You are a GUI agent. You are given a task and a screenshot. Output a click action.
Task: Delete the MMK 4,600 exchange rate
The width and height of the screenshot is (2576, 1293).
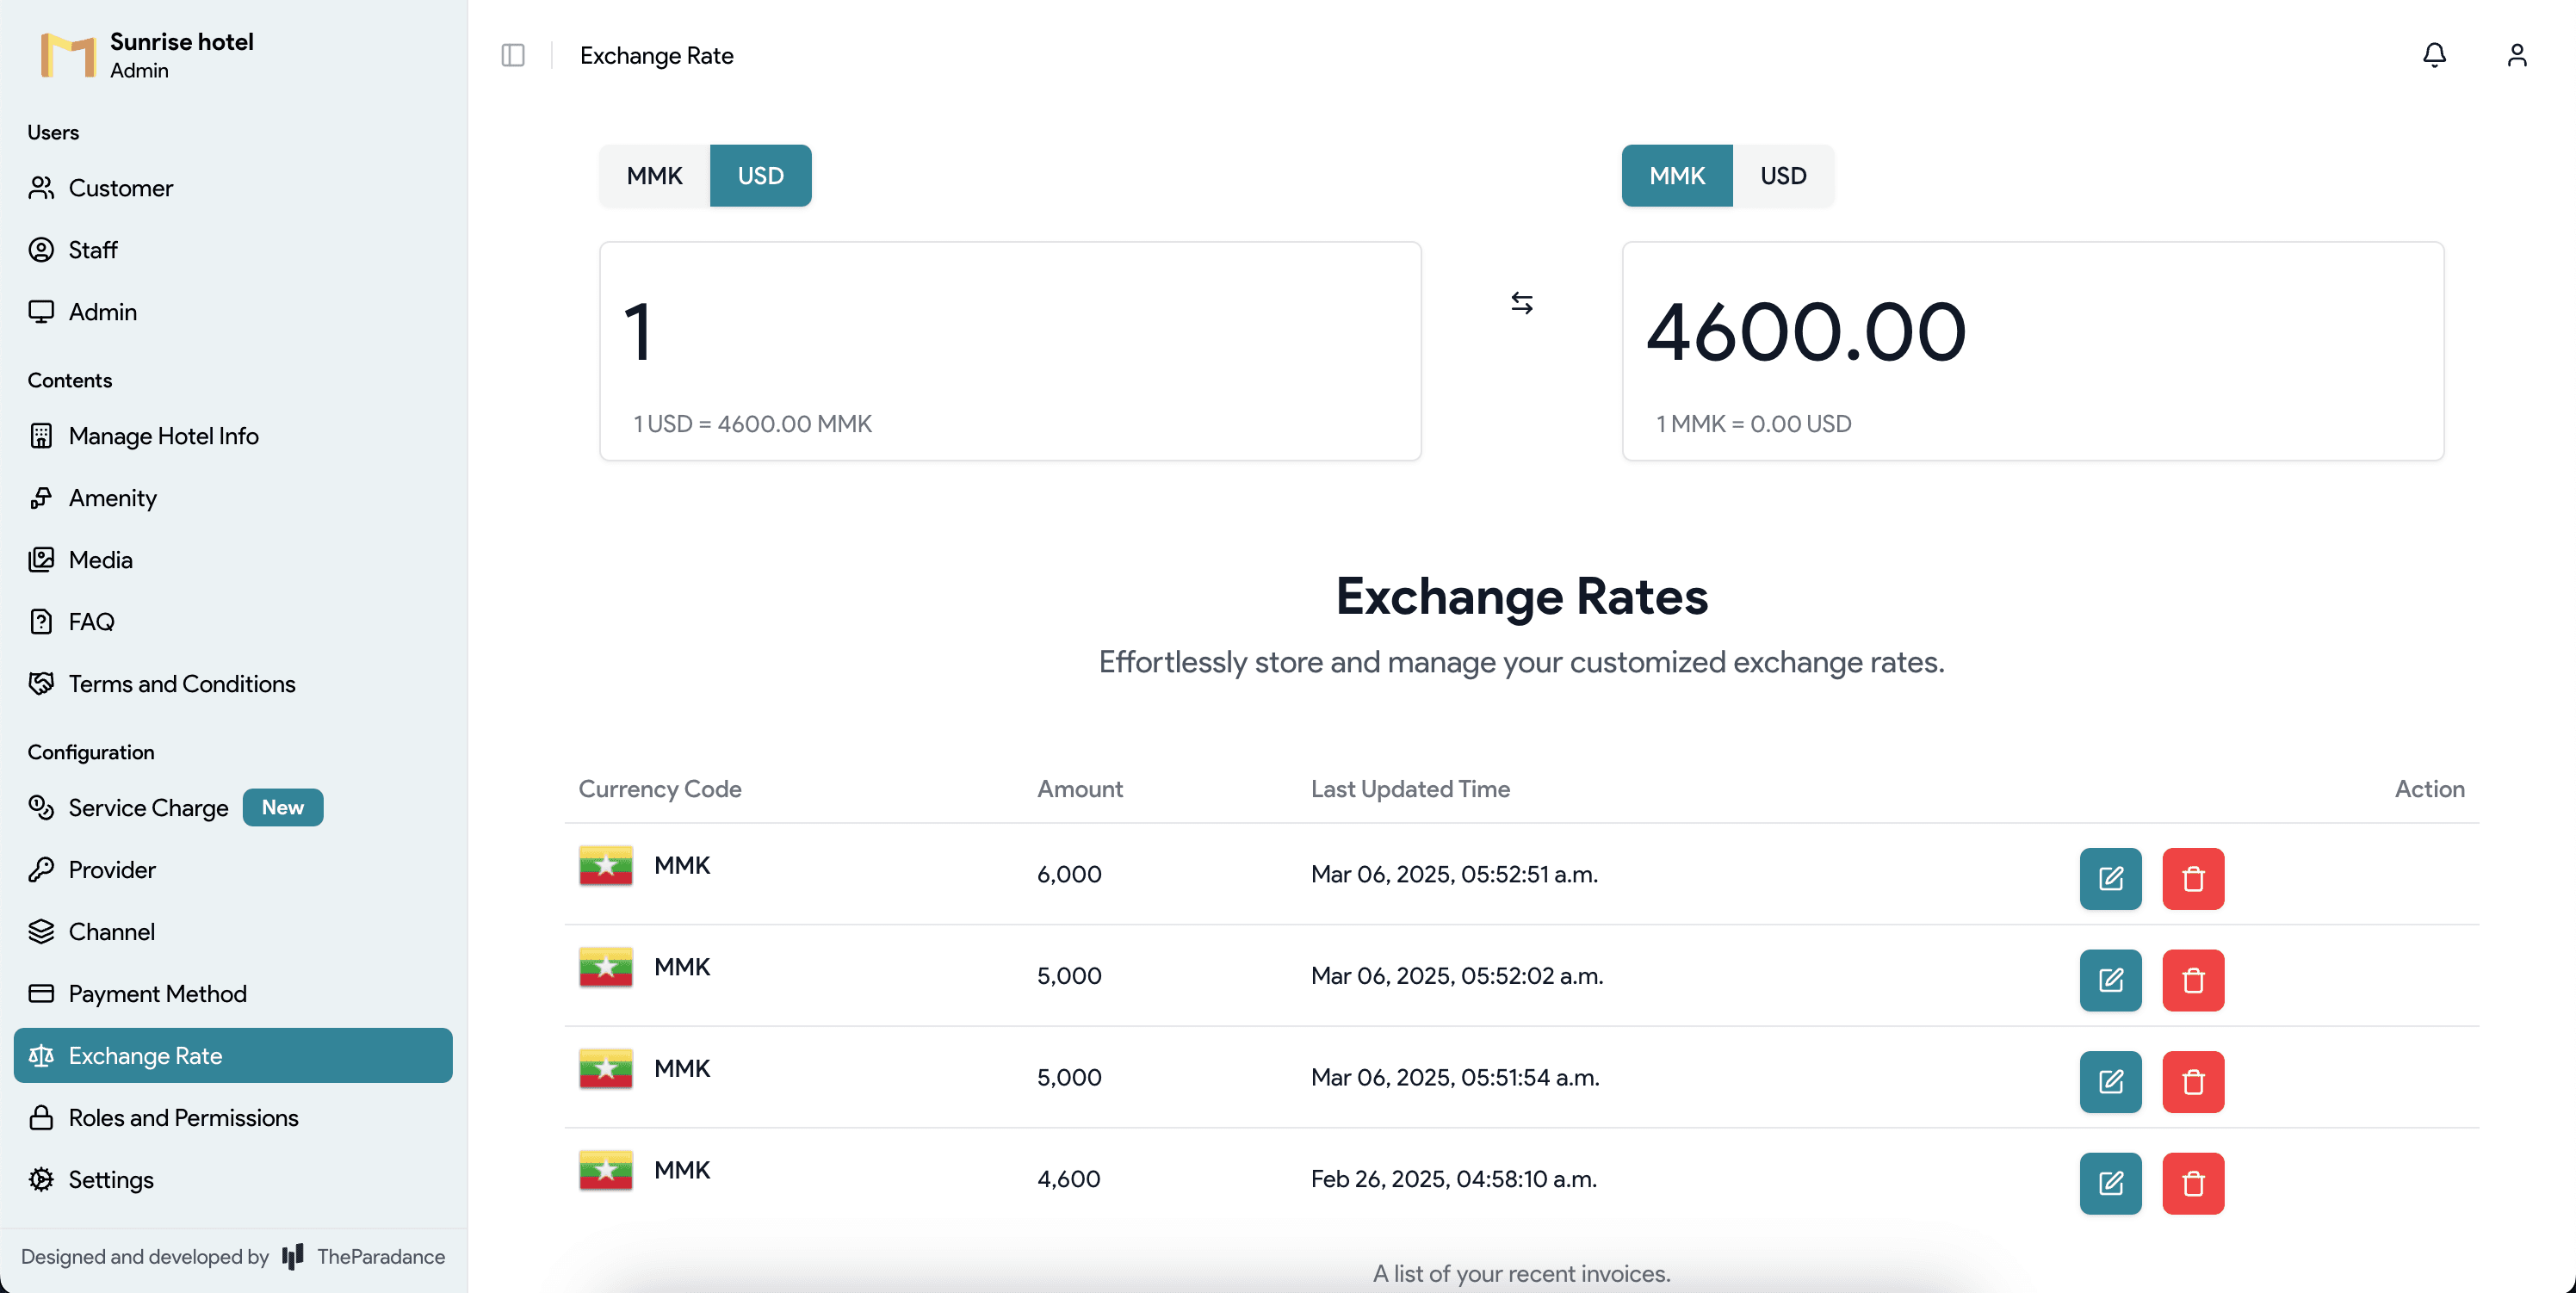tap(2193, 1184)
